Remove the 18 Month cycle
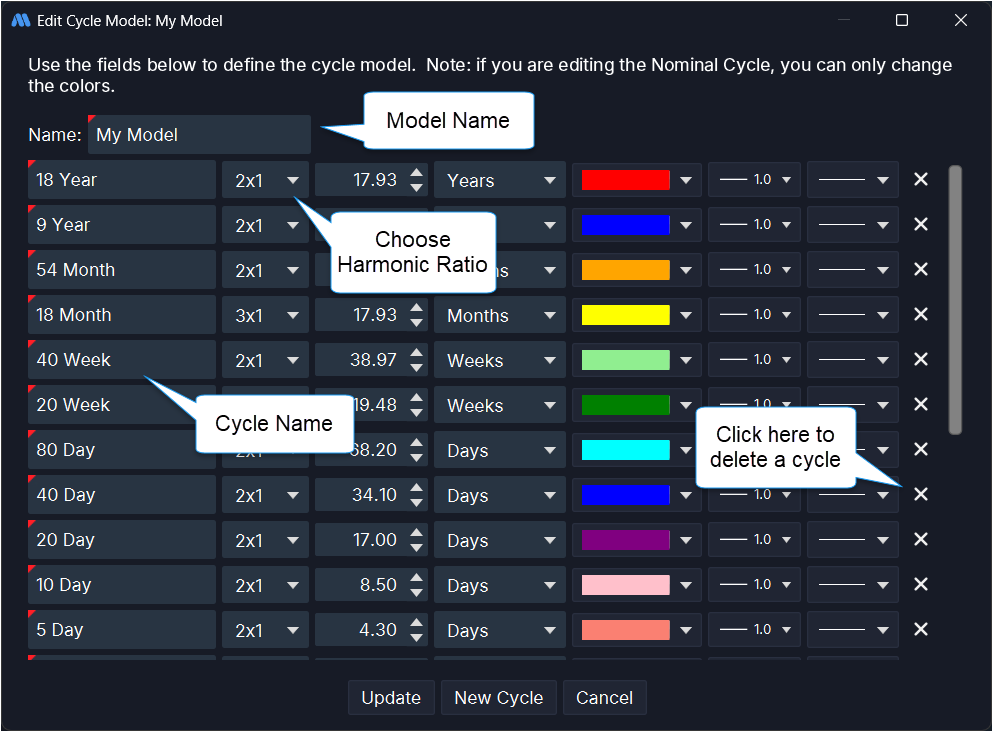The height and width of the screenshot is (732, 993). pos(921,315)
